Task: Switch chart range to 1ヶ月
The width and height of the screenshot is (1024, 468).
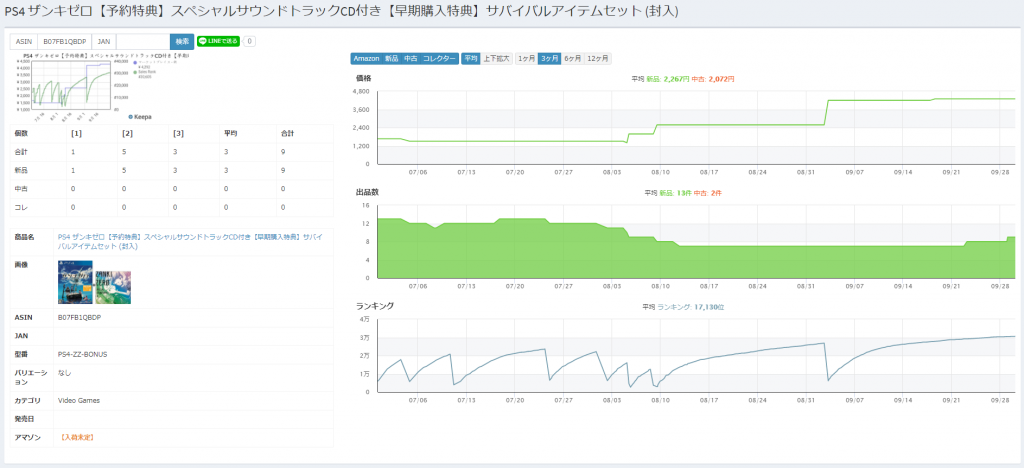Action: click(525, 59)
